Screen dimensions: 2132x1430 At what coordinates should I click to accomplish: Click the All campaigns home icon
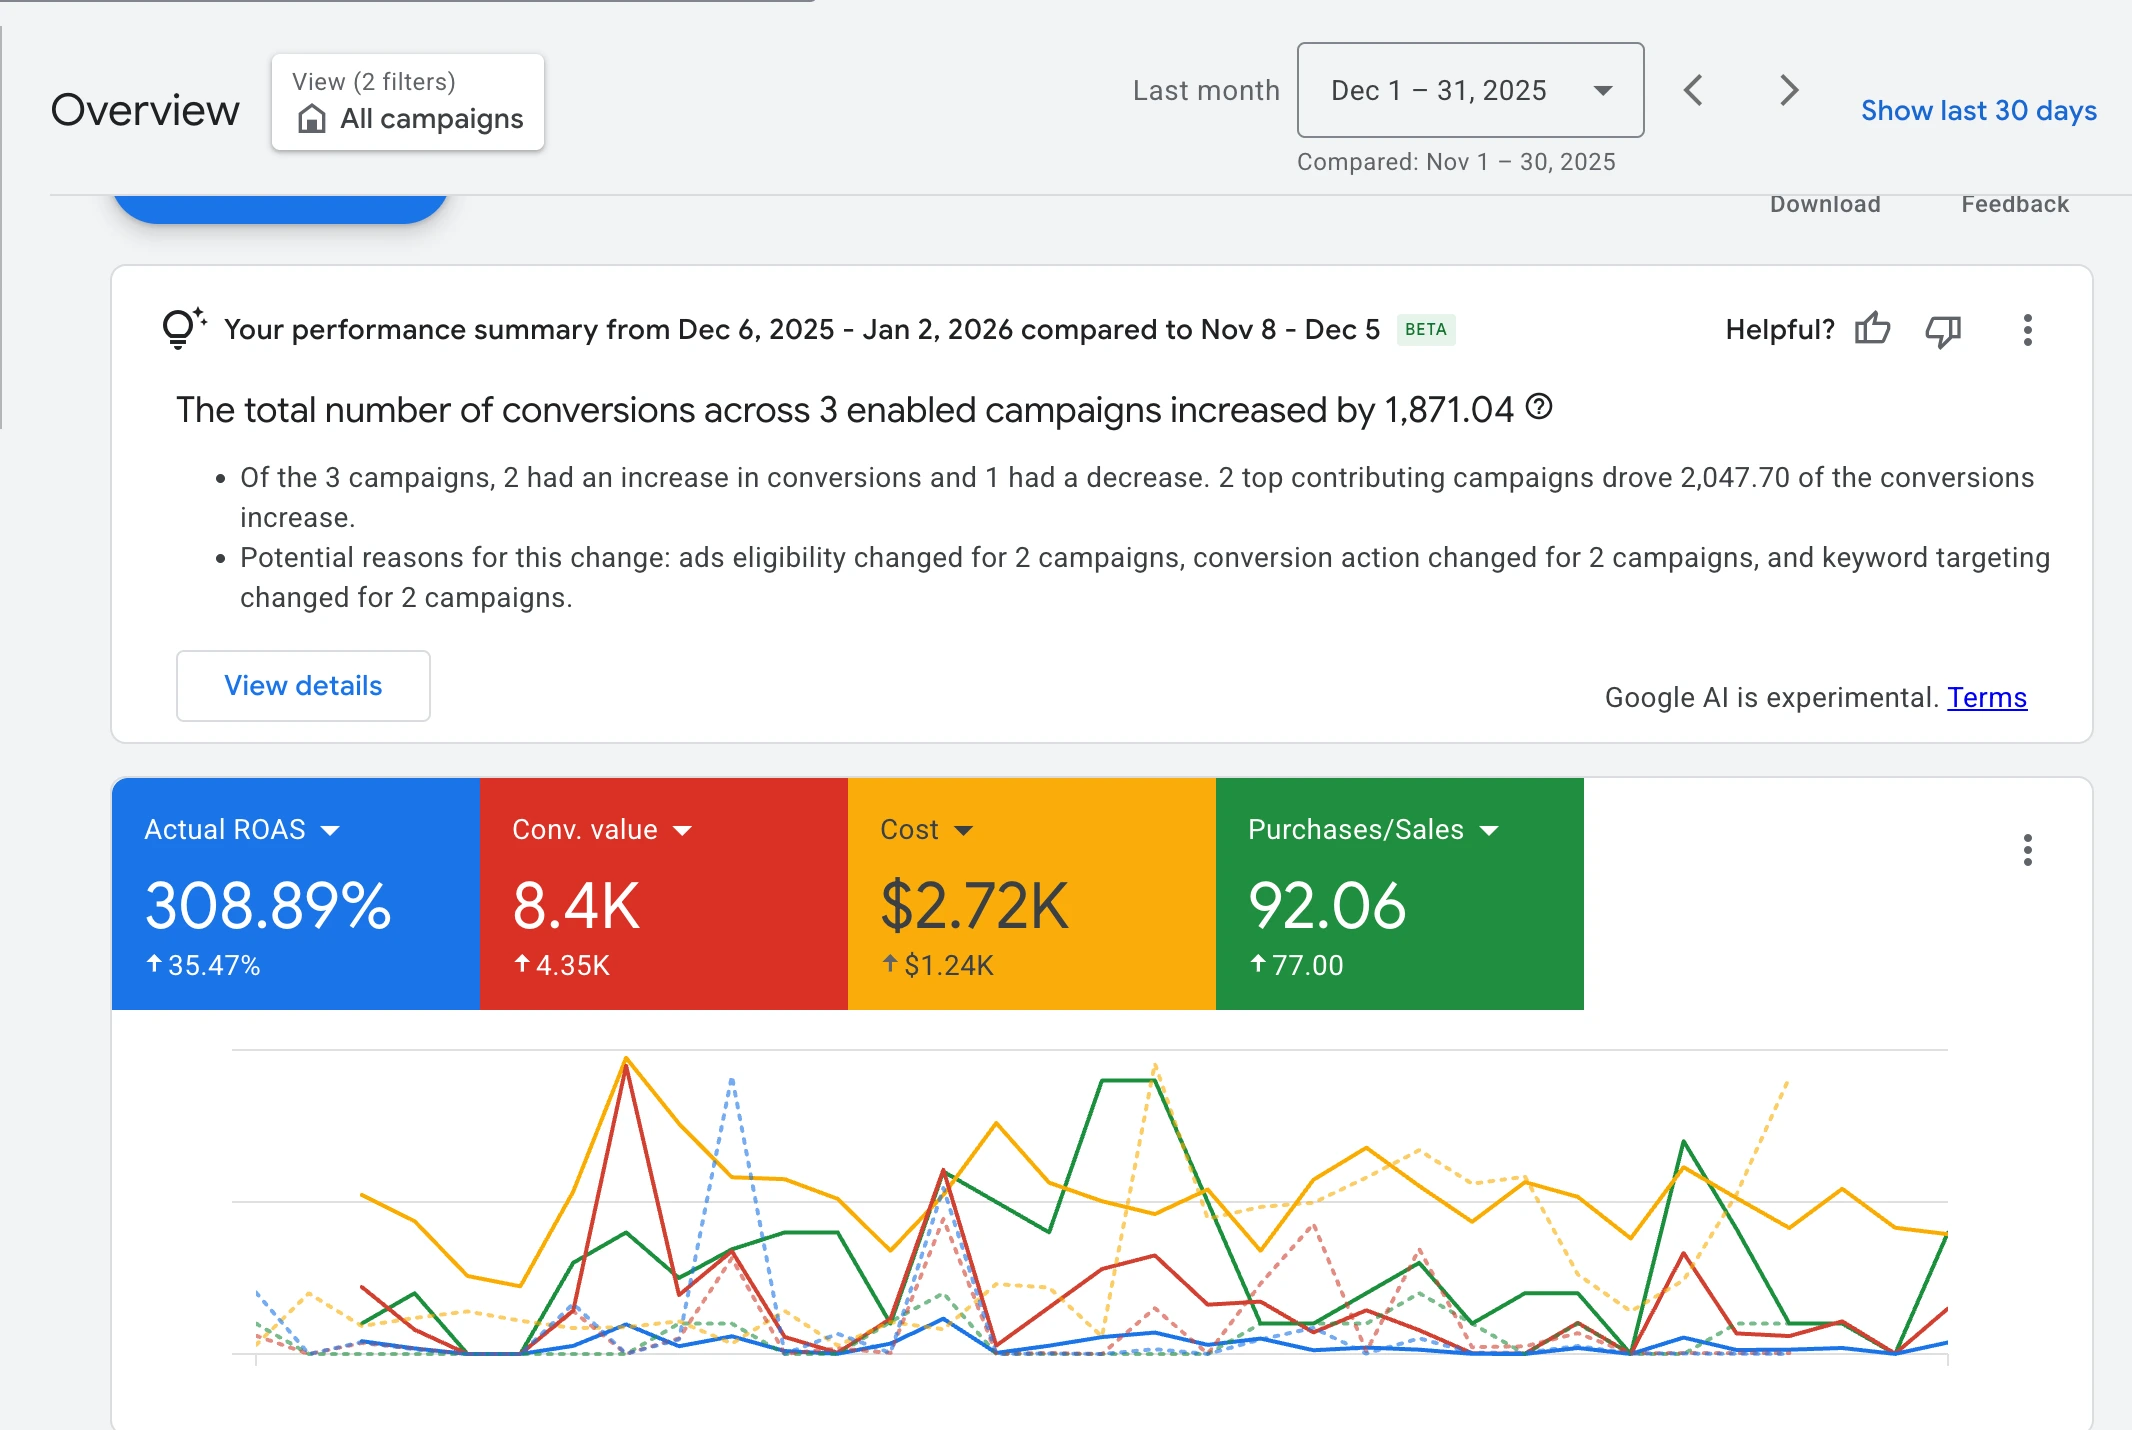pos(312,119)
